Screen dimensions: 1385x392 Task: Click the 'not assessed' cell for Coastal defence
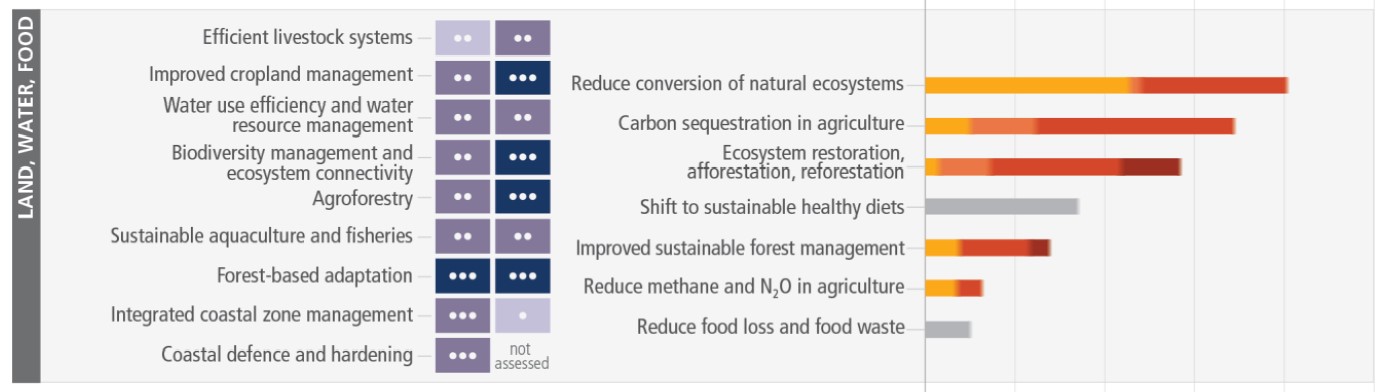tap(522, 356)
